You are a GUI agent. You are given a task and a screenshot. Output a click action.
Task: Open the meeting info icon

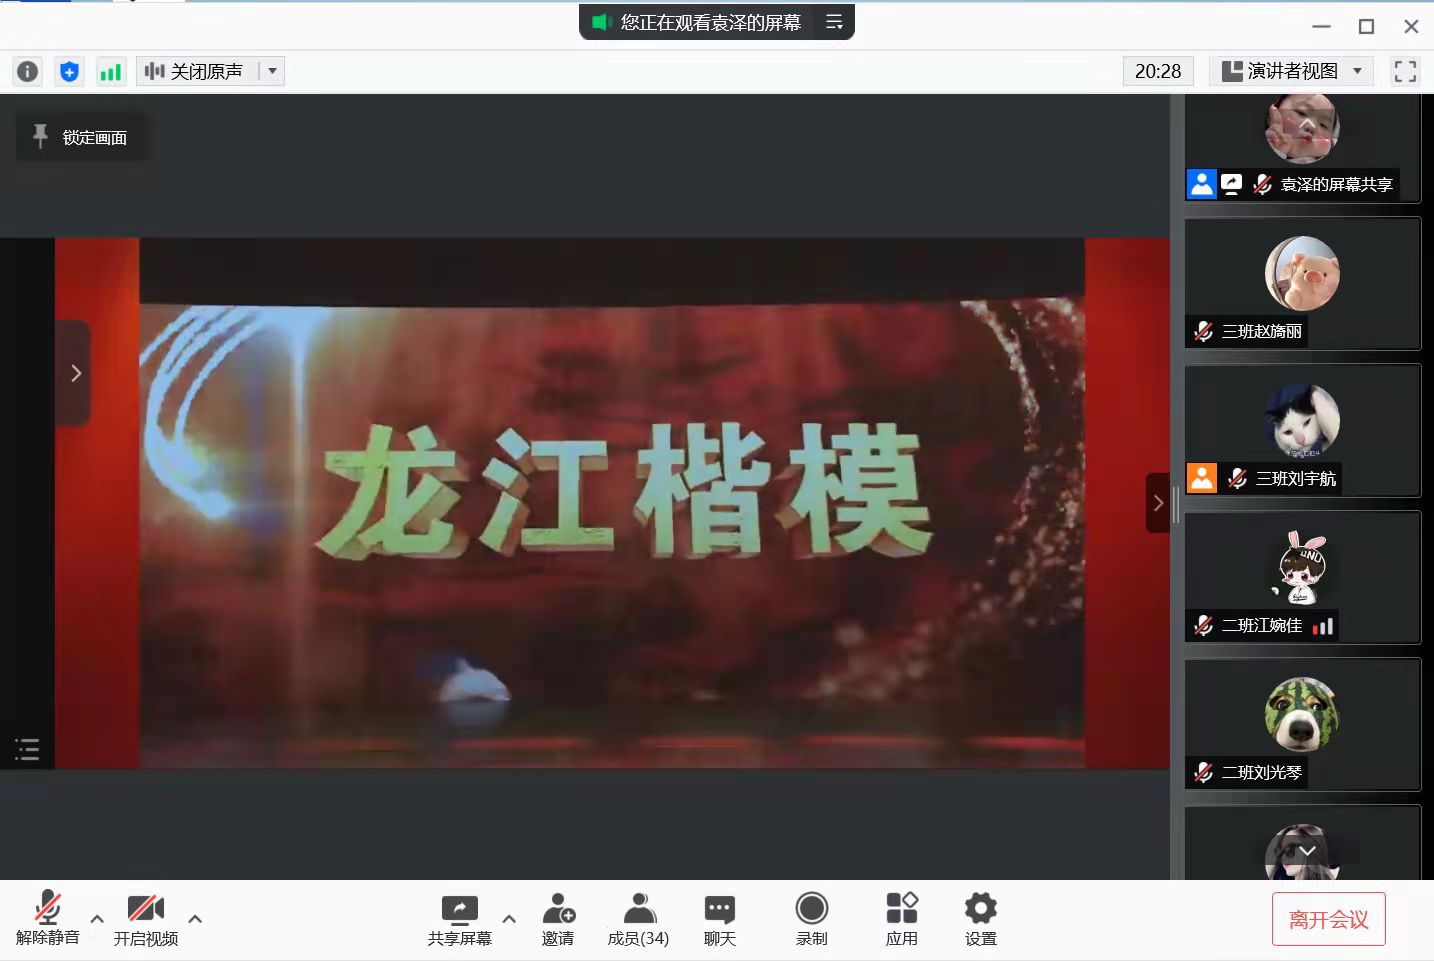tap(28, 71)
